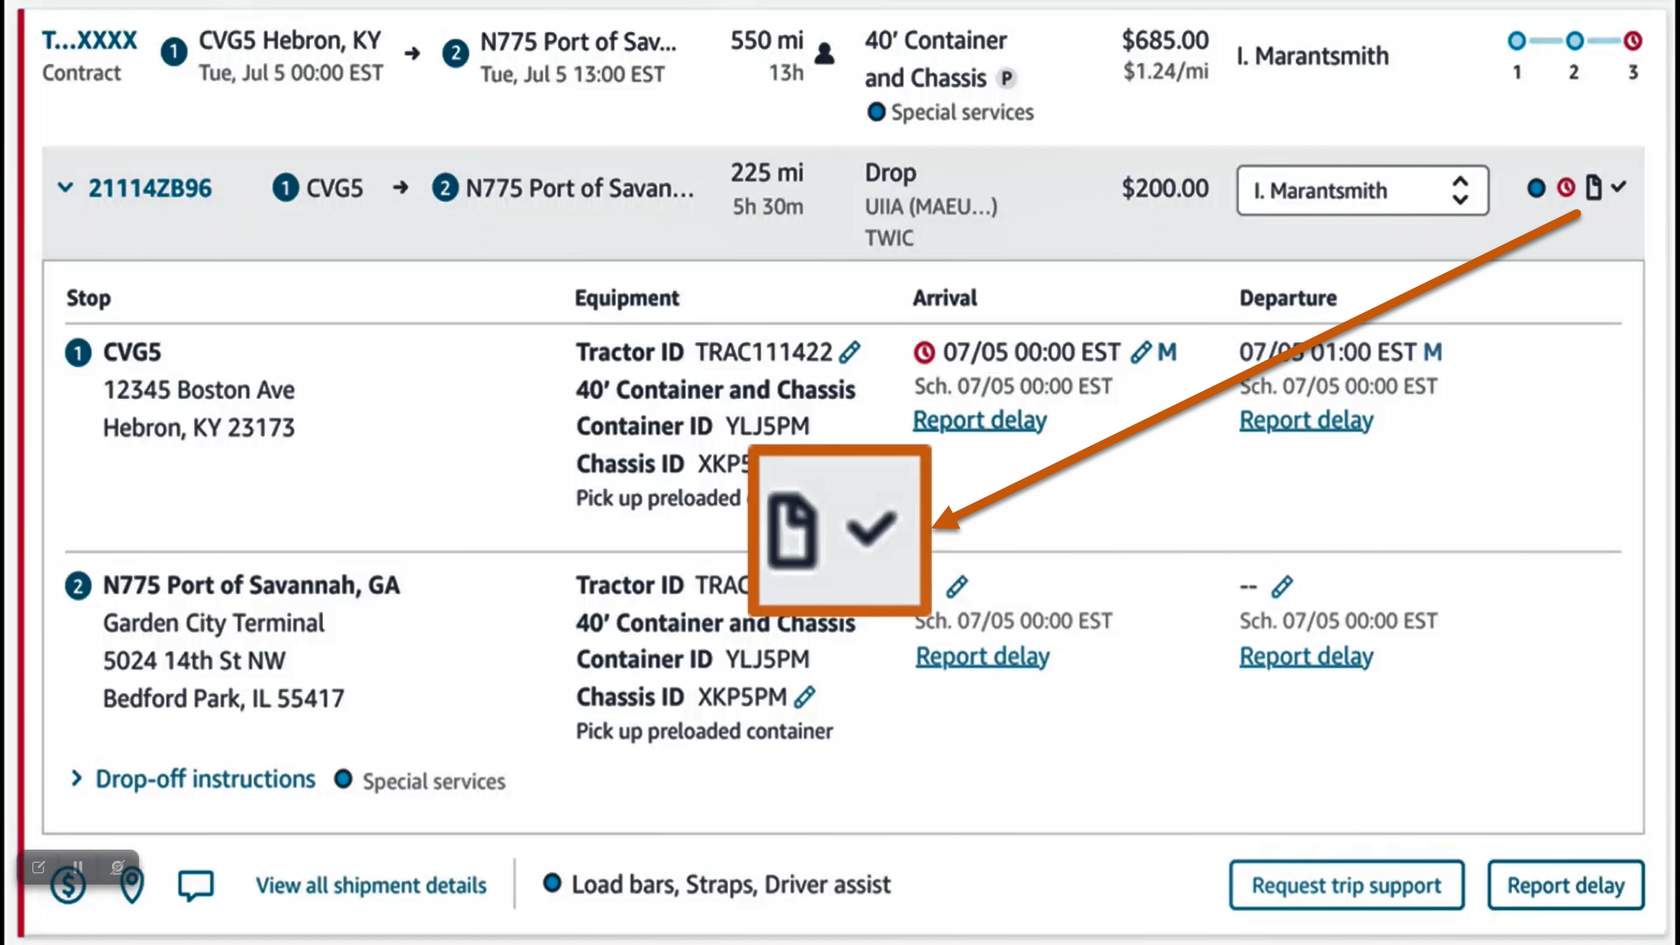Click document icon in load 21114ZB96 row

(x=1593, y=187)
